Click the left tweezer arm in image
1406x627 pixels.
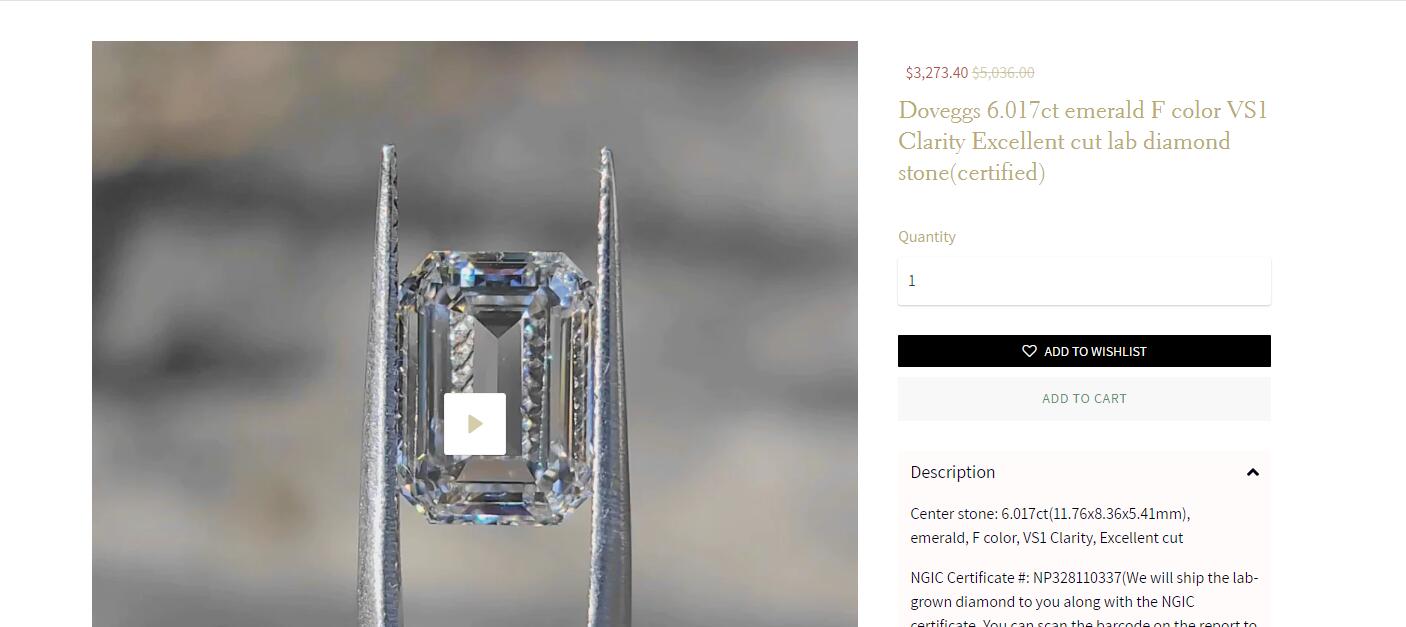pyautogui.click(x=383, y=400)
